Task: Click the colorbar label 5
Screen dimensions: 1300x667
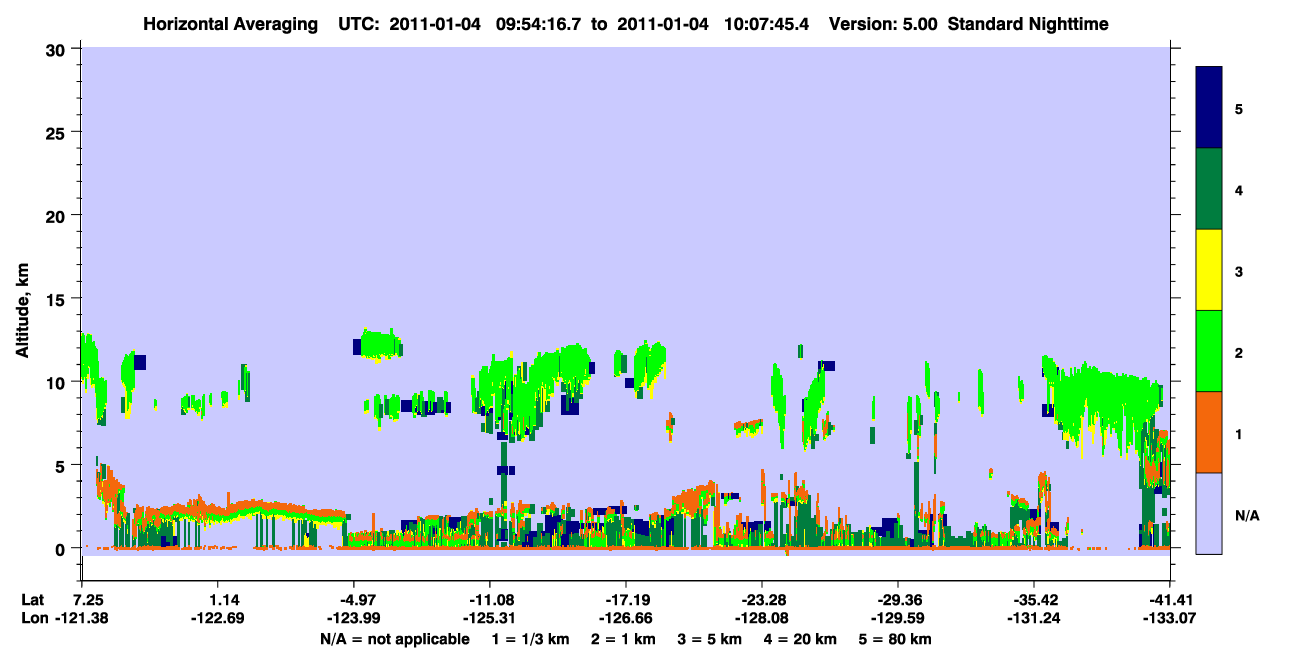Action: point(1239,108)
